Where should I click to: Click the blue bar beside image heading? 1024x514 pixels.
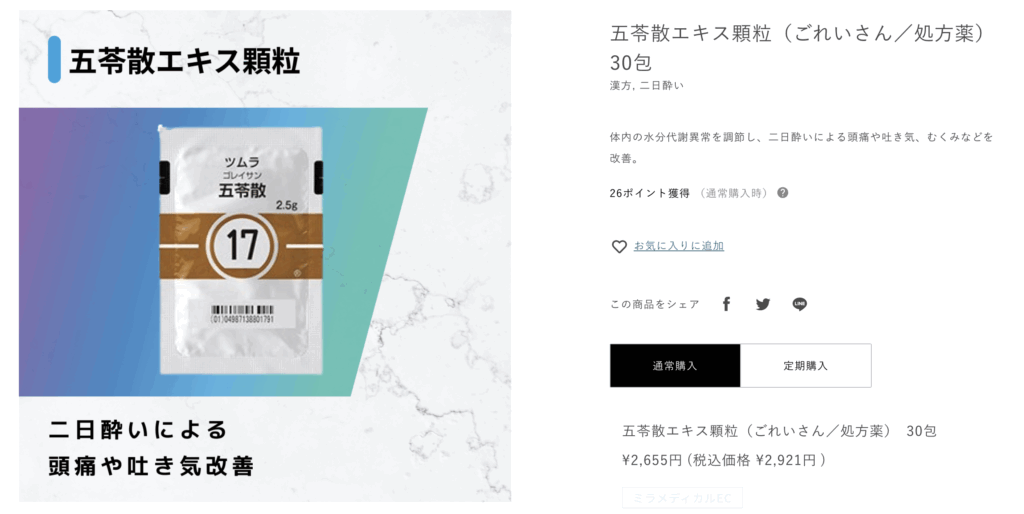(54, 59)
